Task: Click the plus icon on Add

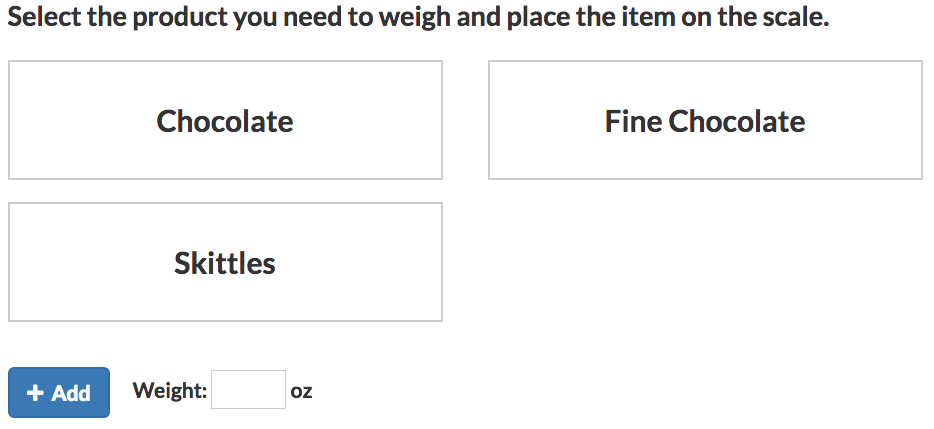Action: click(x=35, y=393)
